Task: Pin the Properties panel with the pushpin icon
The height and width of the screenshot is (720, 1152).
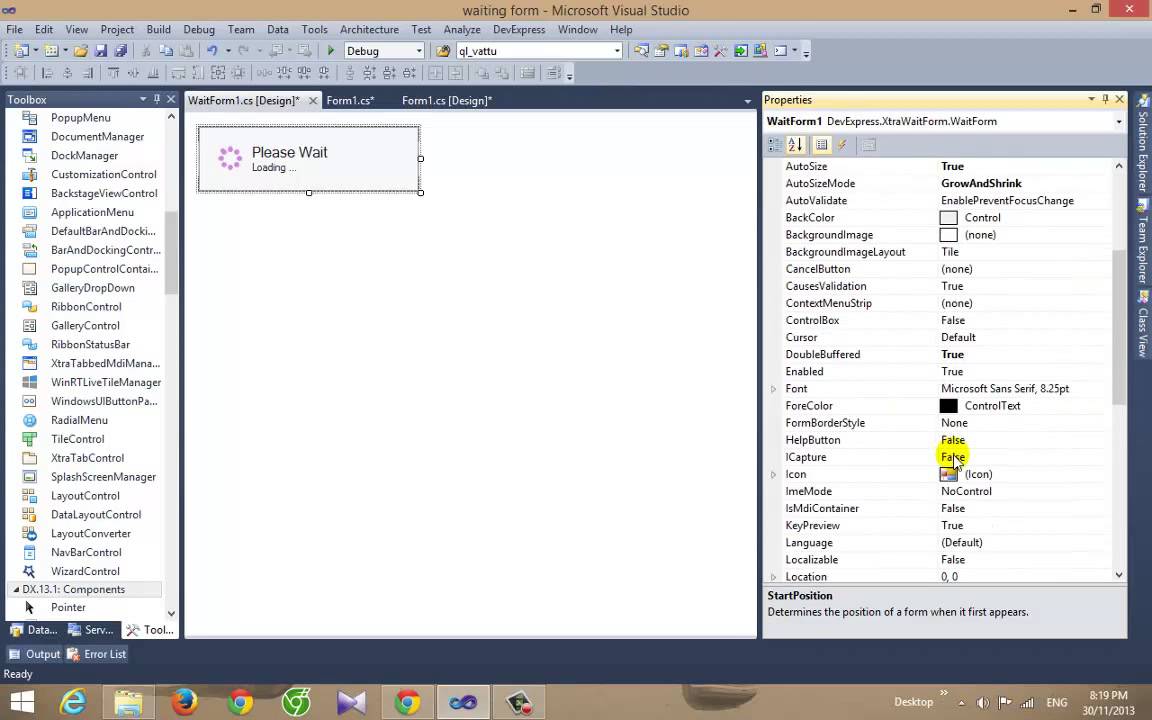Action: click(1105, 99)
